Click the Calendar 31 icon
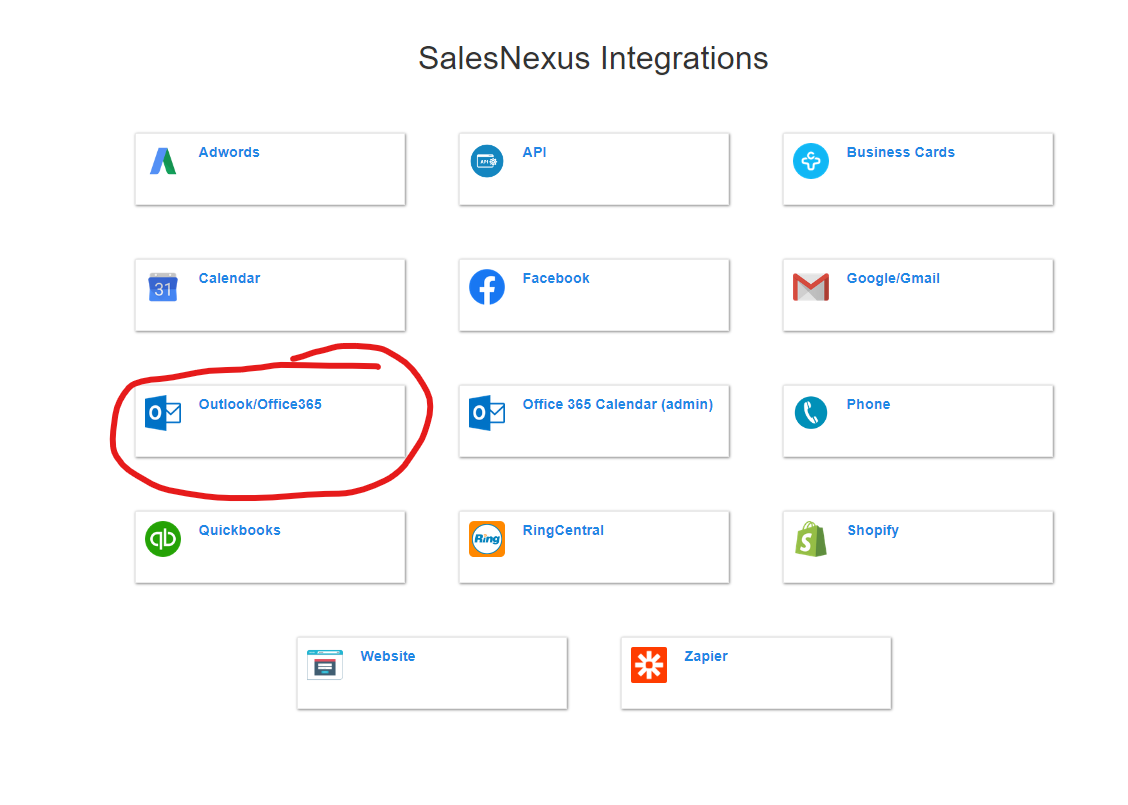This screenshot has width=1128, height=805. (x=163, y=287)
